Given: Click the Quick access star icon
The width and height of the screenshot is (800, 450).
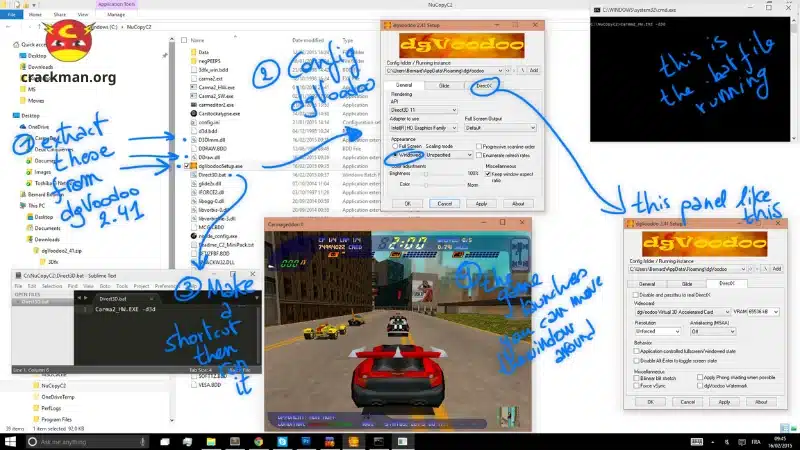Looking at the screenshot, I should (x=16, y=45).
